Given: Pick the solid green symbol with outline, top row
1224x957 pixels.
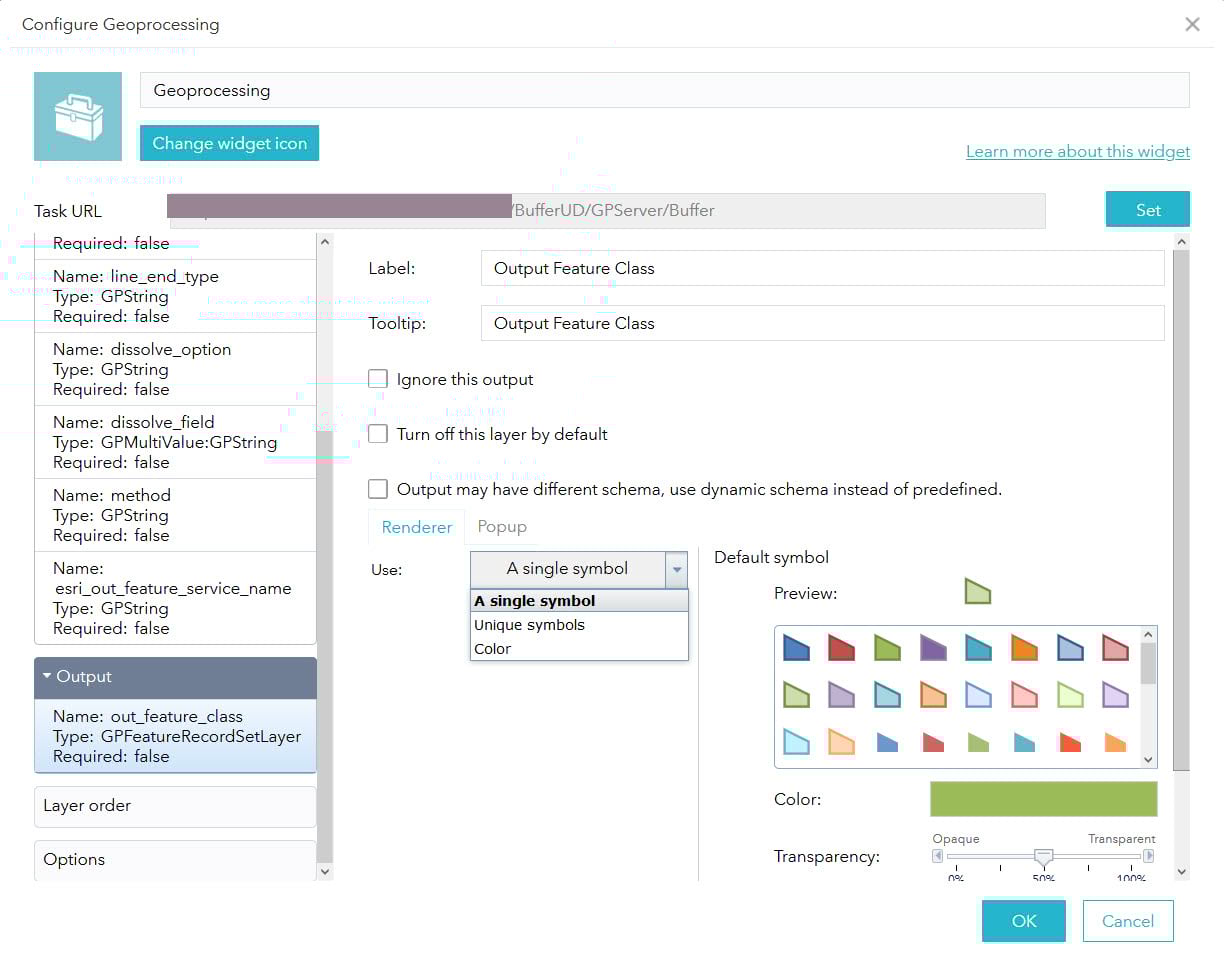Looking at the screenshot, I should [x=887, y=647].
